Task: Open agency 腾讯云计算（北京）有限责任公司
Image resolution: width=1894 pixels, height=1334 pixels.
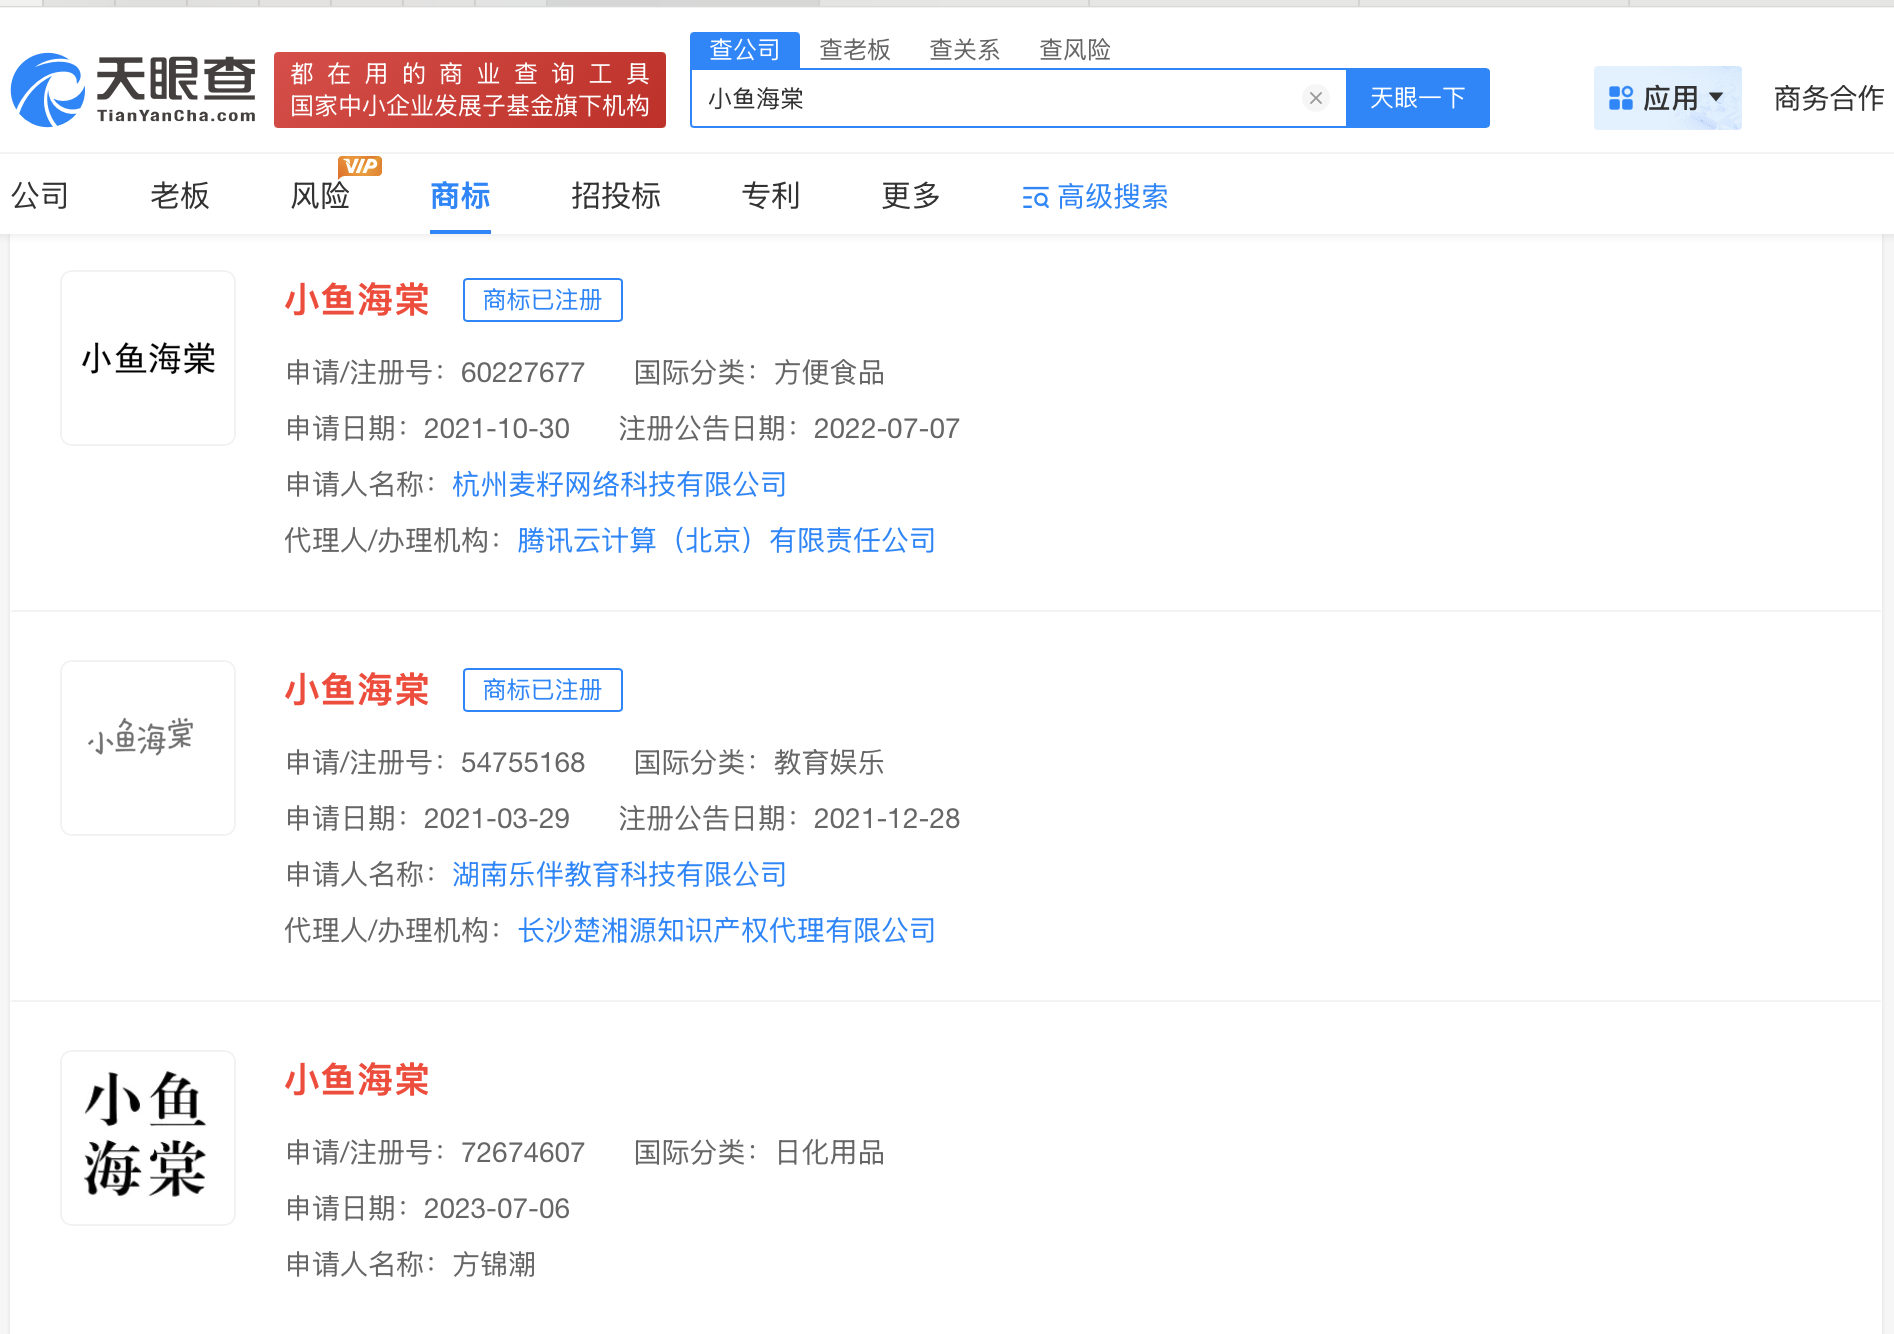Action: (x=727, y=541)
